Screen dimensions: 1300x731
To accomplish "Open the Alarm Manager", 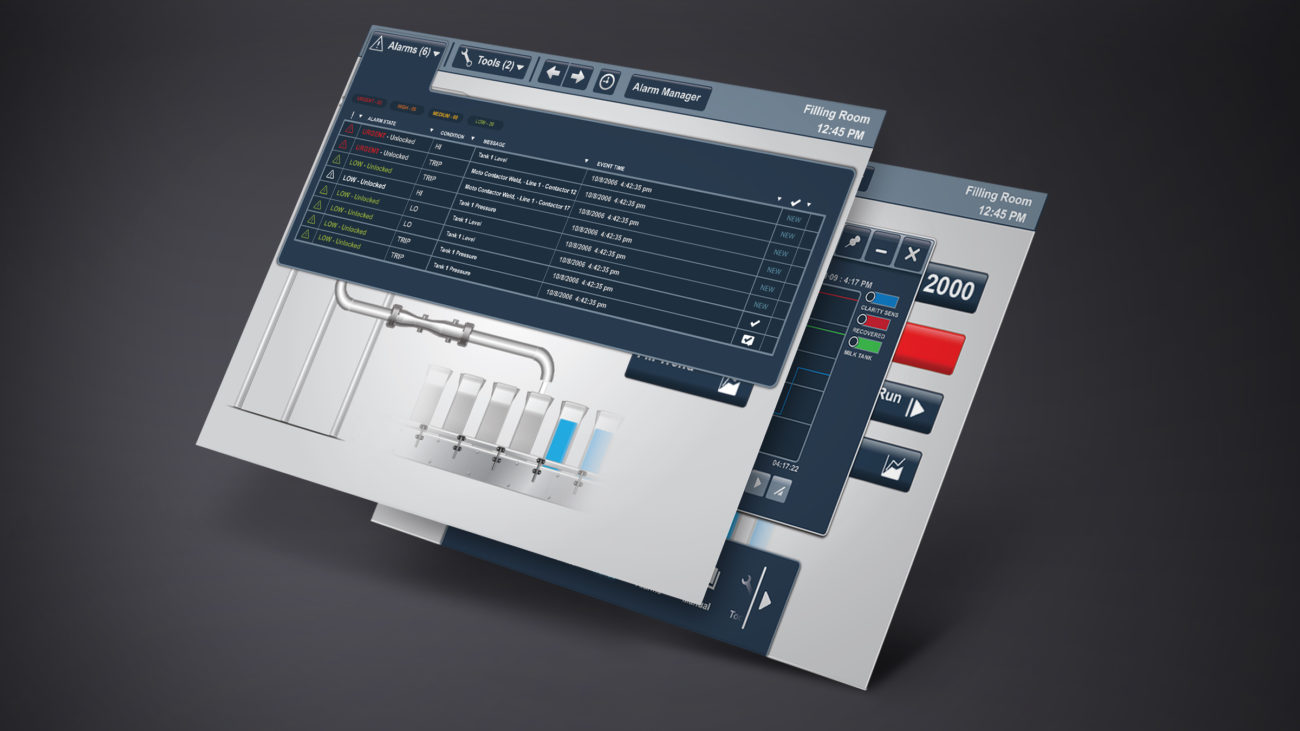I will click(670, 90).
